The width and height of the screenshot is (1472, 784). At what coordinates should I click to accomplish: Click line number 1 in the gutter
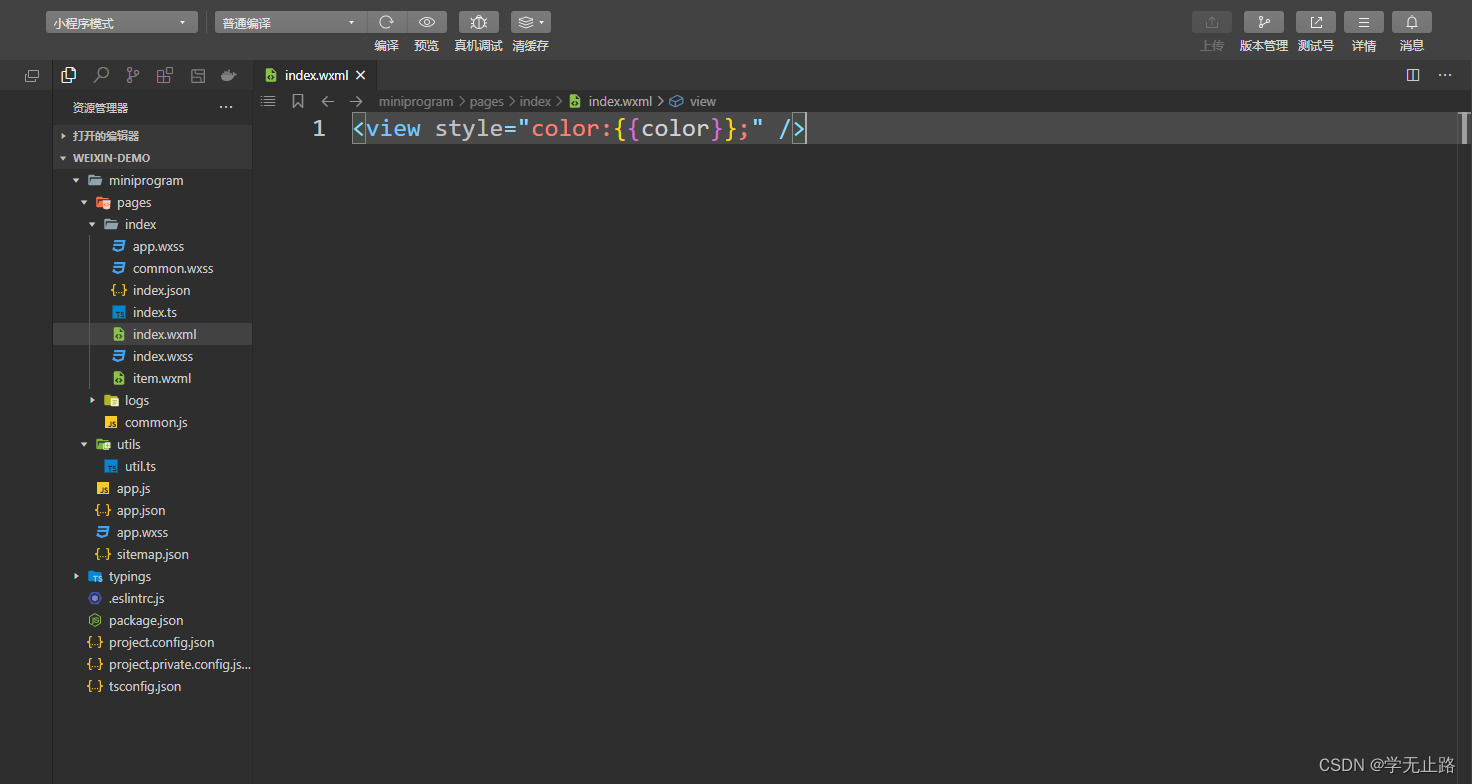pyautogui.click(x=319, y=128)
